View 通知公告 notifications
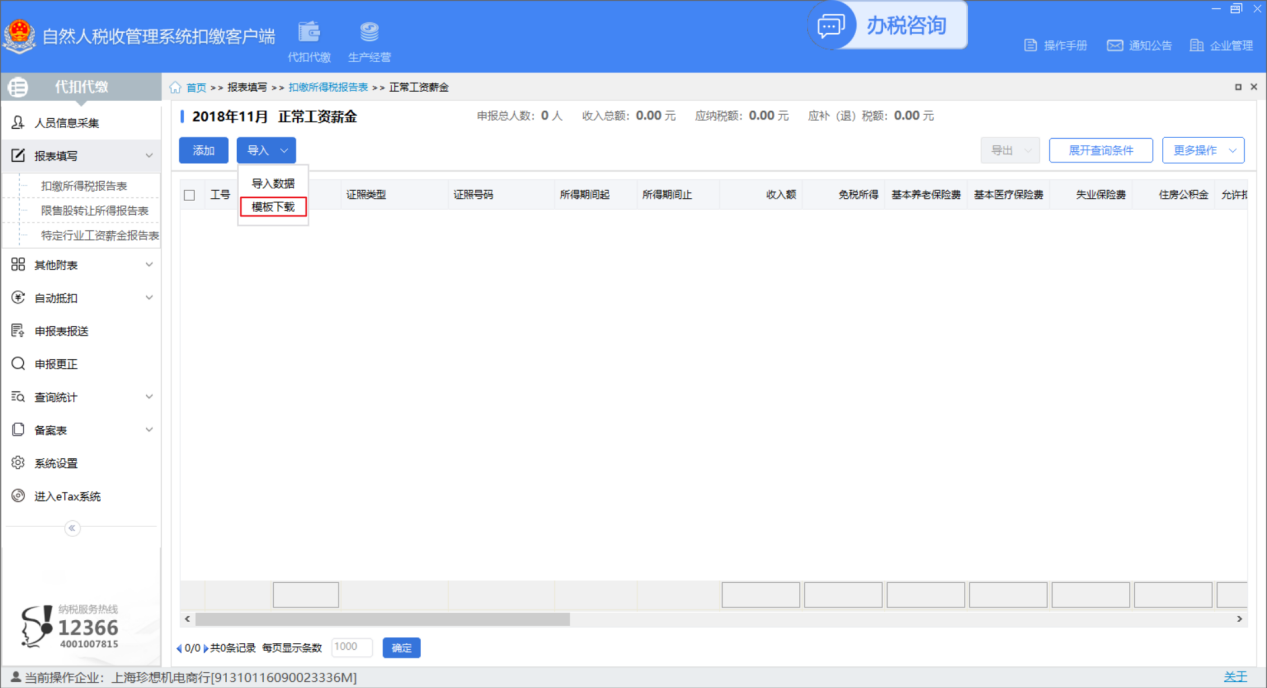This screenshot has height=688, width=1267. (x=1139, y=46)
